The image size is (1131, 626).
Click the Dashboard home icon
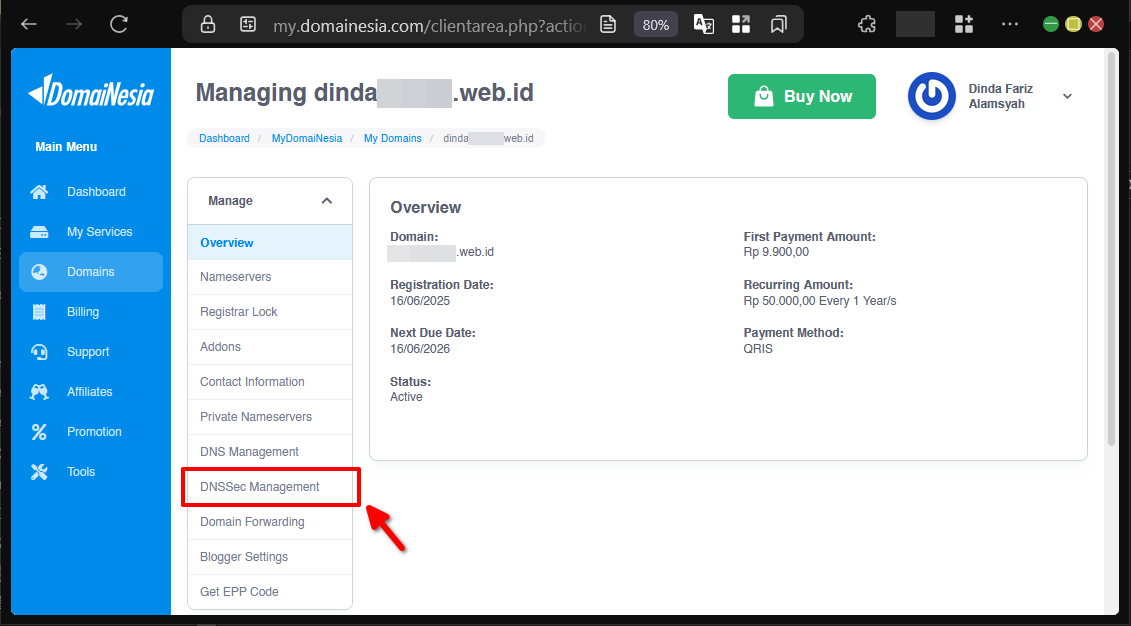point(39,192)
